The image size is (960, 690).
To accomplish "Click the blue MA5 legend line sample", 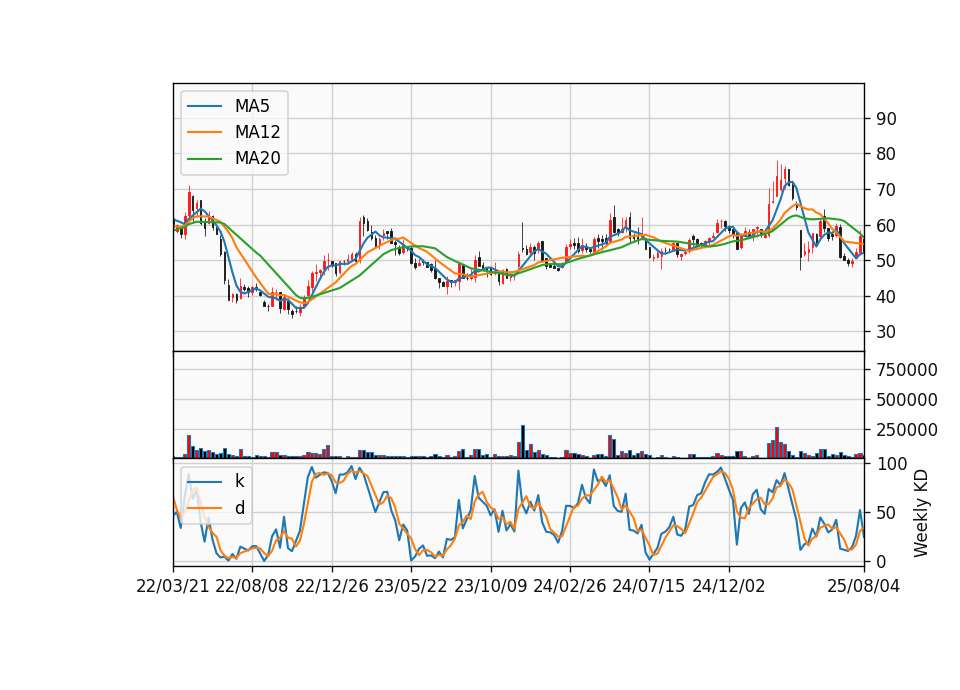I will 204,106.
